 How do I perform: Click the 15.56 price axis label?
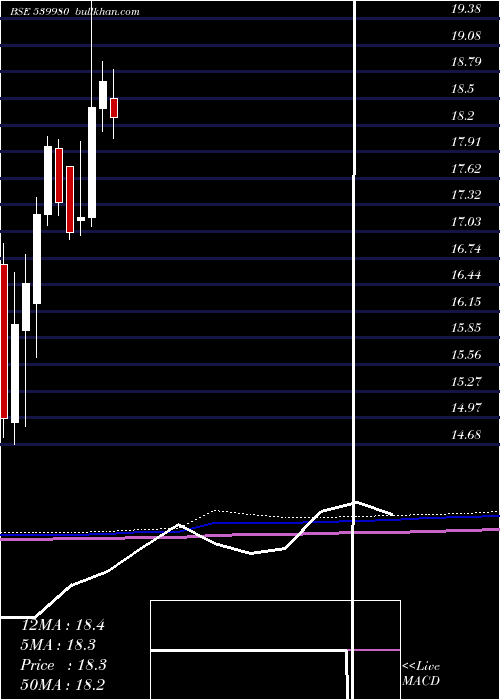[466, 354]
